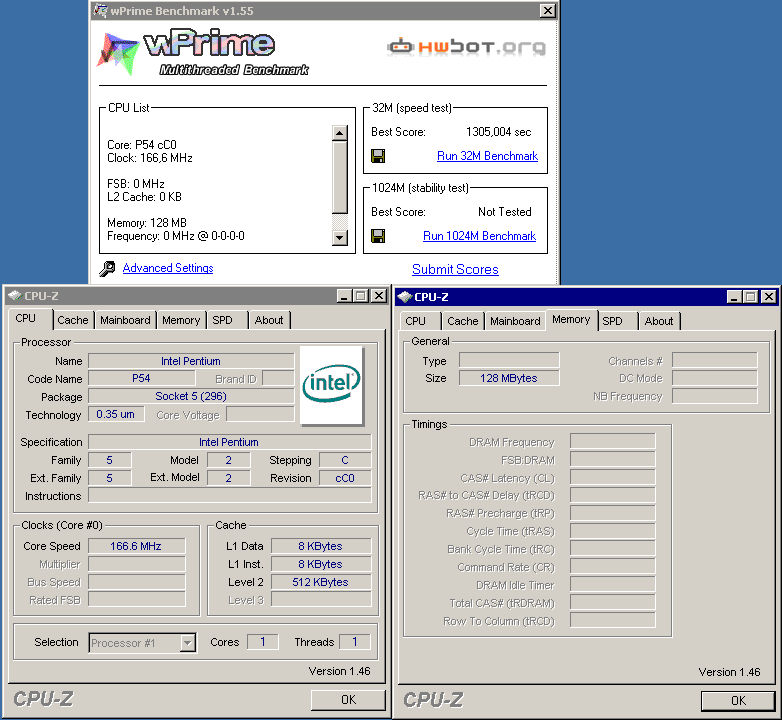782x720 pixels.
Task: Click the Cores value field
Action: (x=263, y=642)
